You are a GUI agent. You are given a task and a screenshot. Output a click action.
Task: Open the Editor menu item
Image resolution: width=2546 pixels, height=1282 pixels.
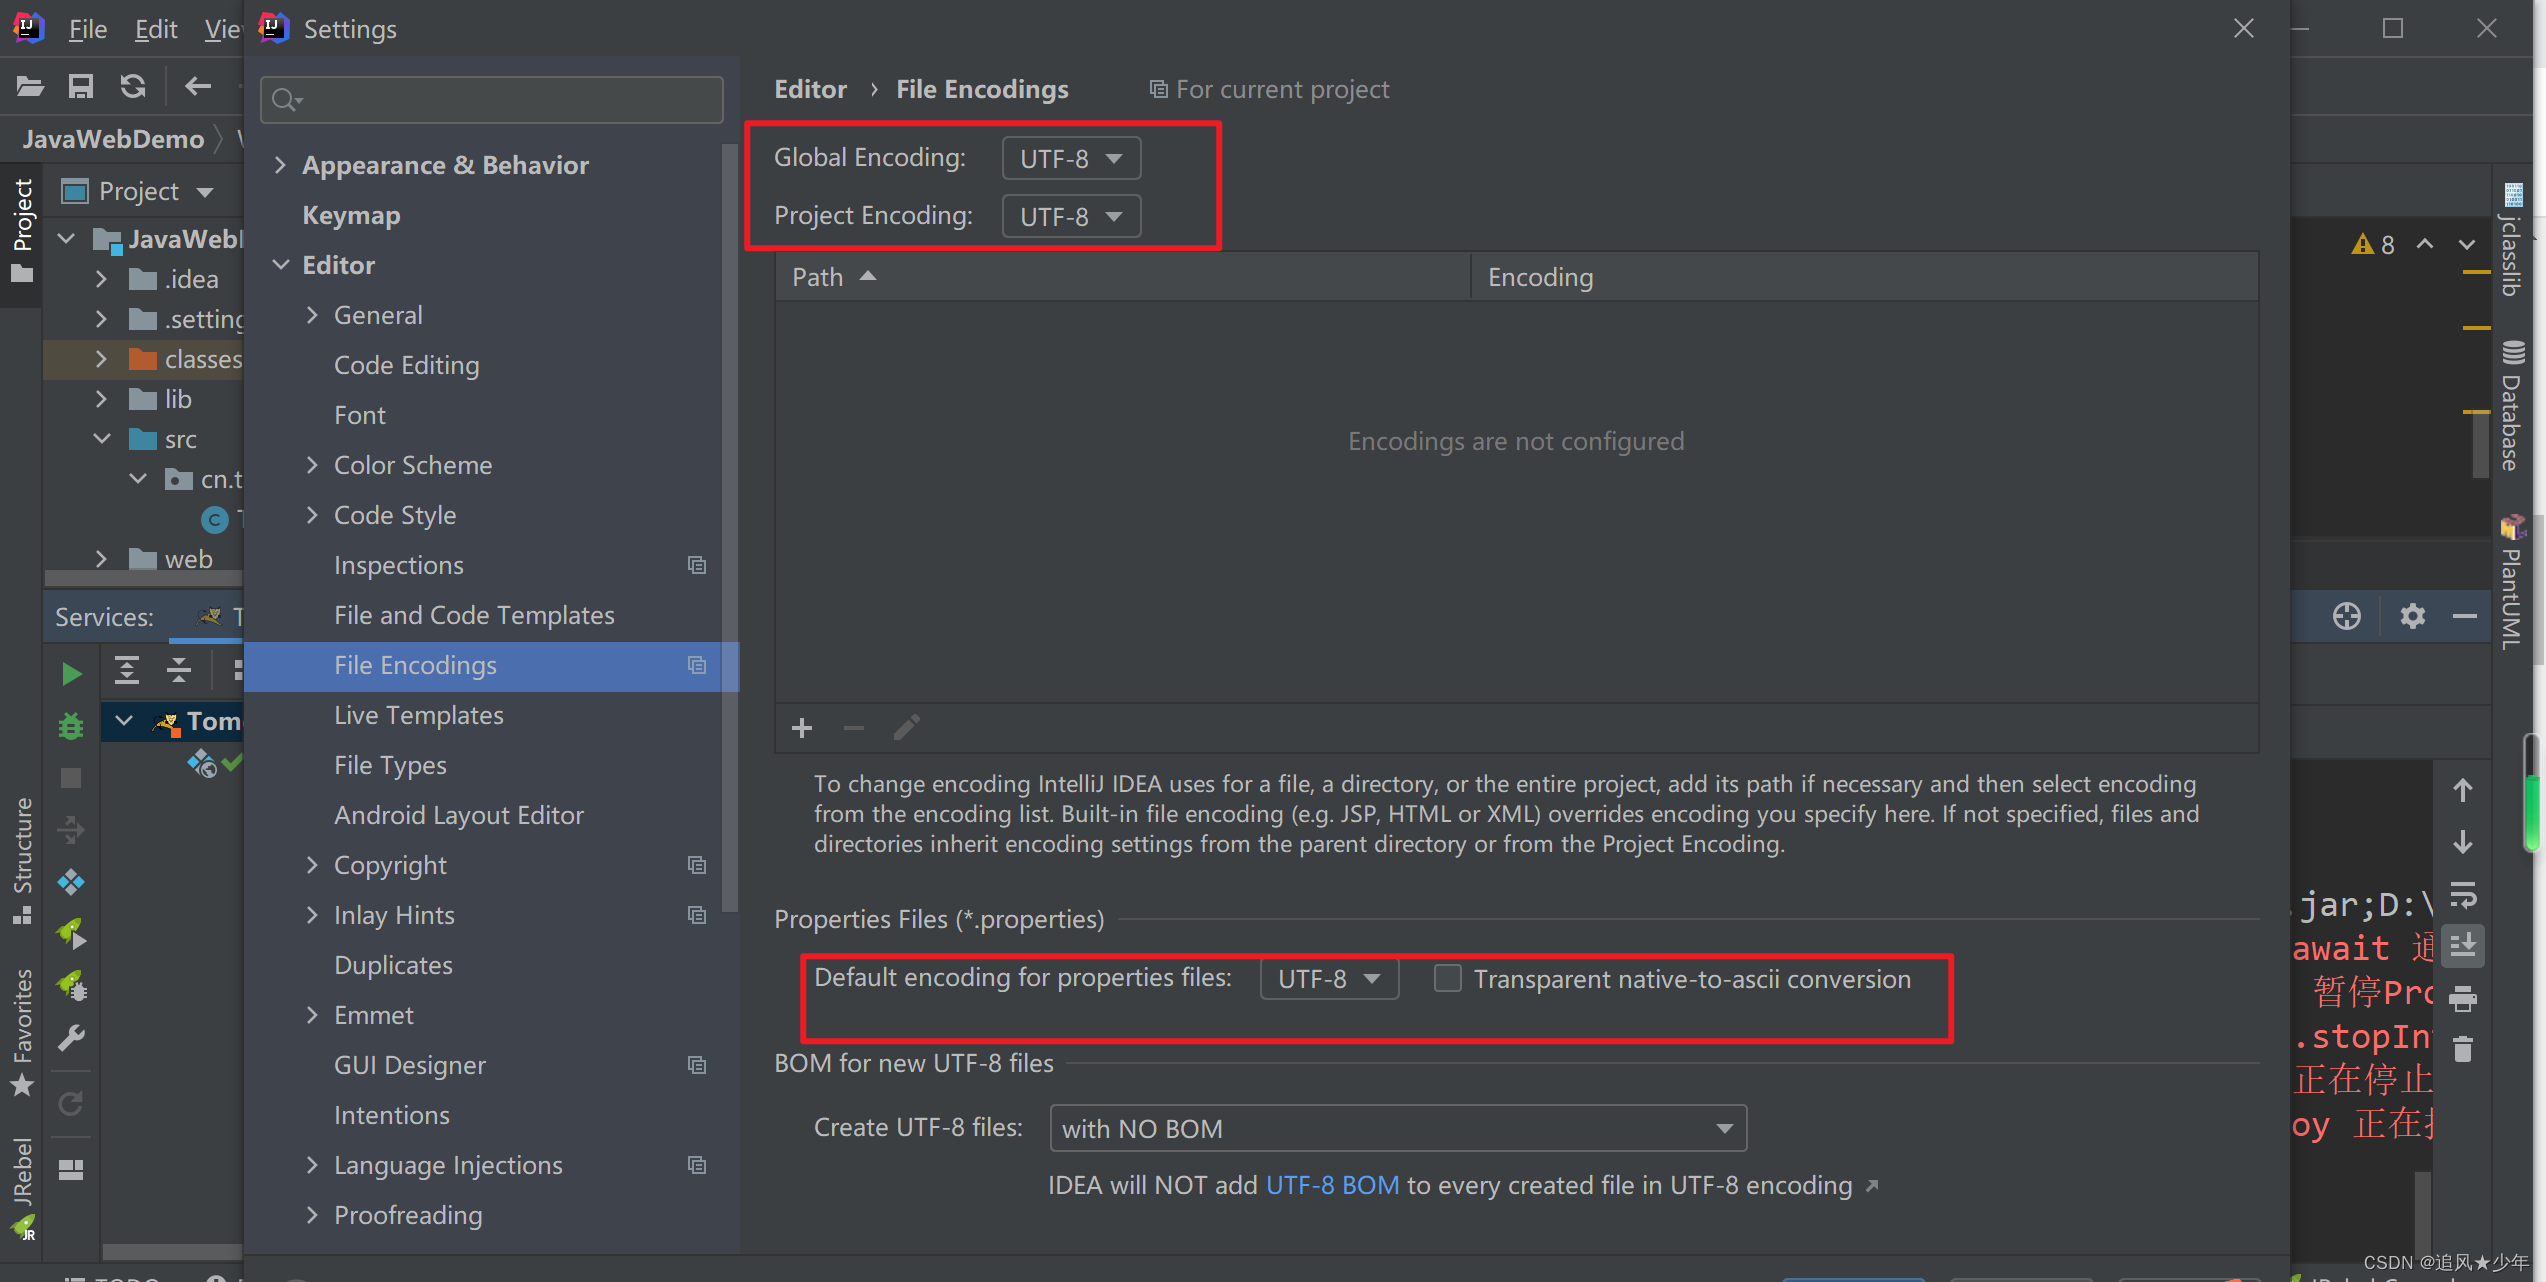[x=338, y=263]
